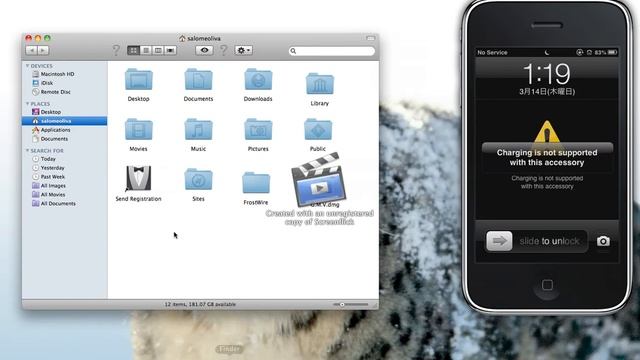The height and width of the screenshot is (360, 640).
Task: Open the Downloads folder
Action: coord(258,80)
